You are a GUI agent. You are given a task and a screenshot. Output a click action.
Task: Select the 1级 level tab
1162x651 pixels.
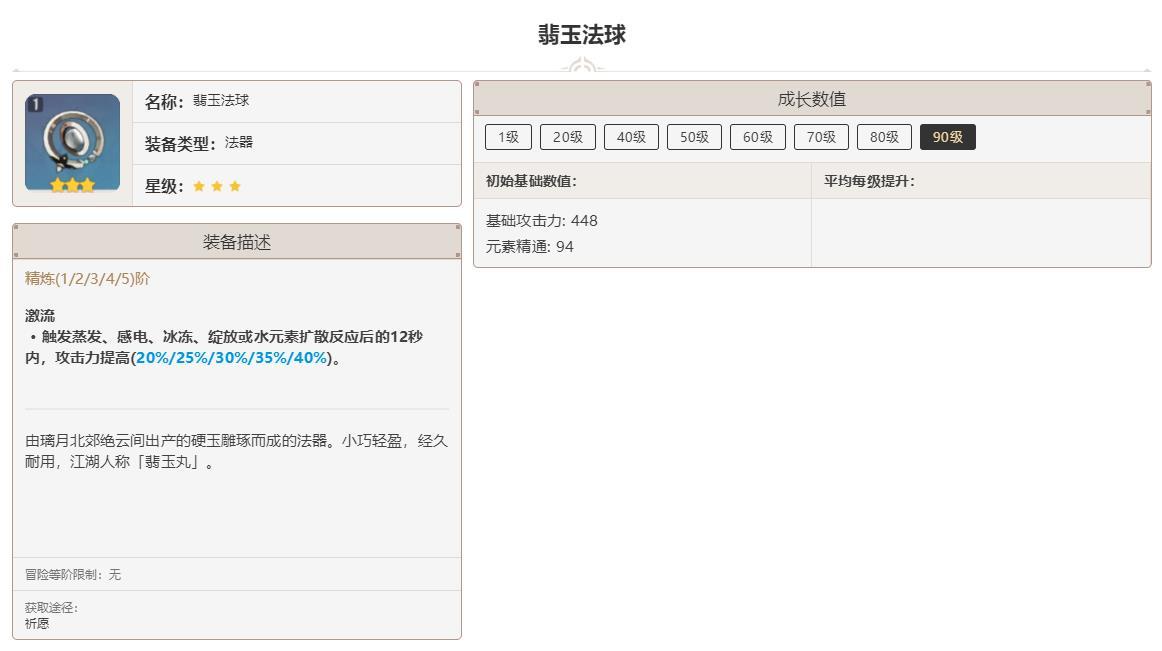tap(508, 137)
